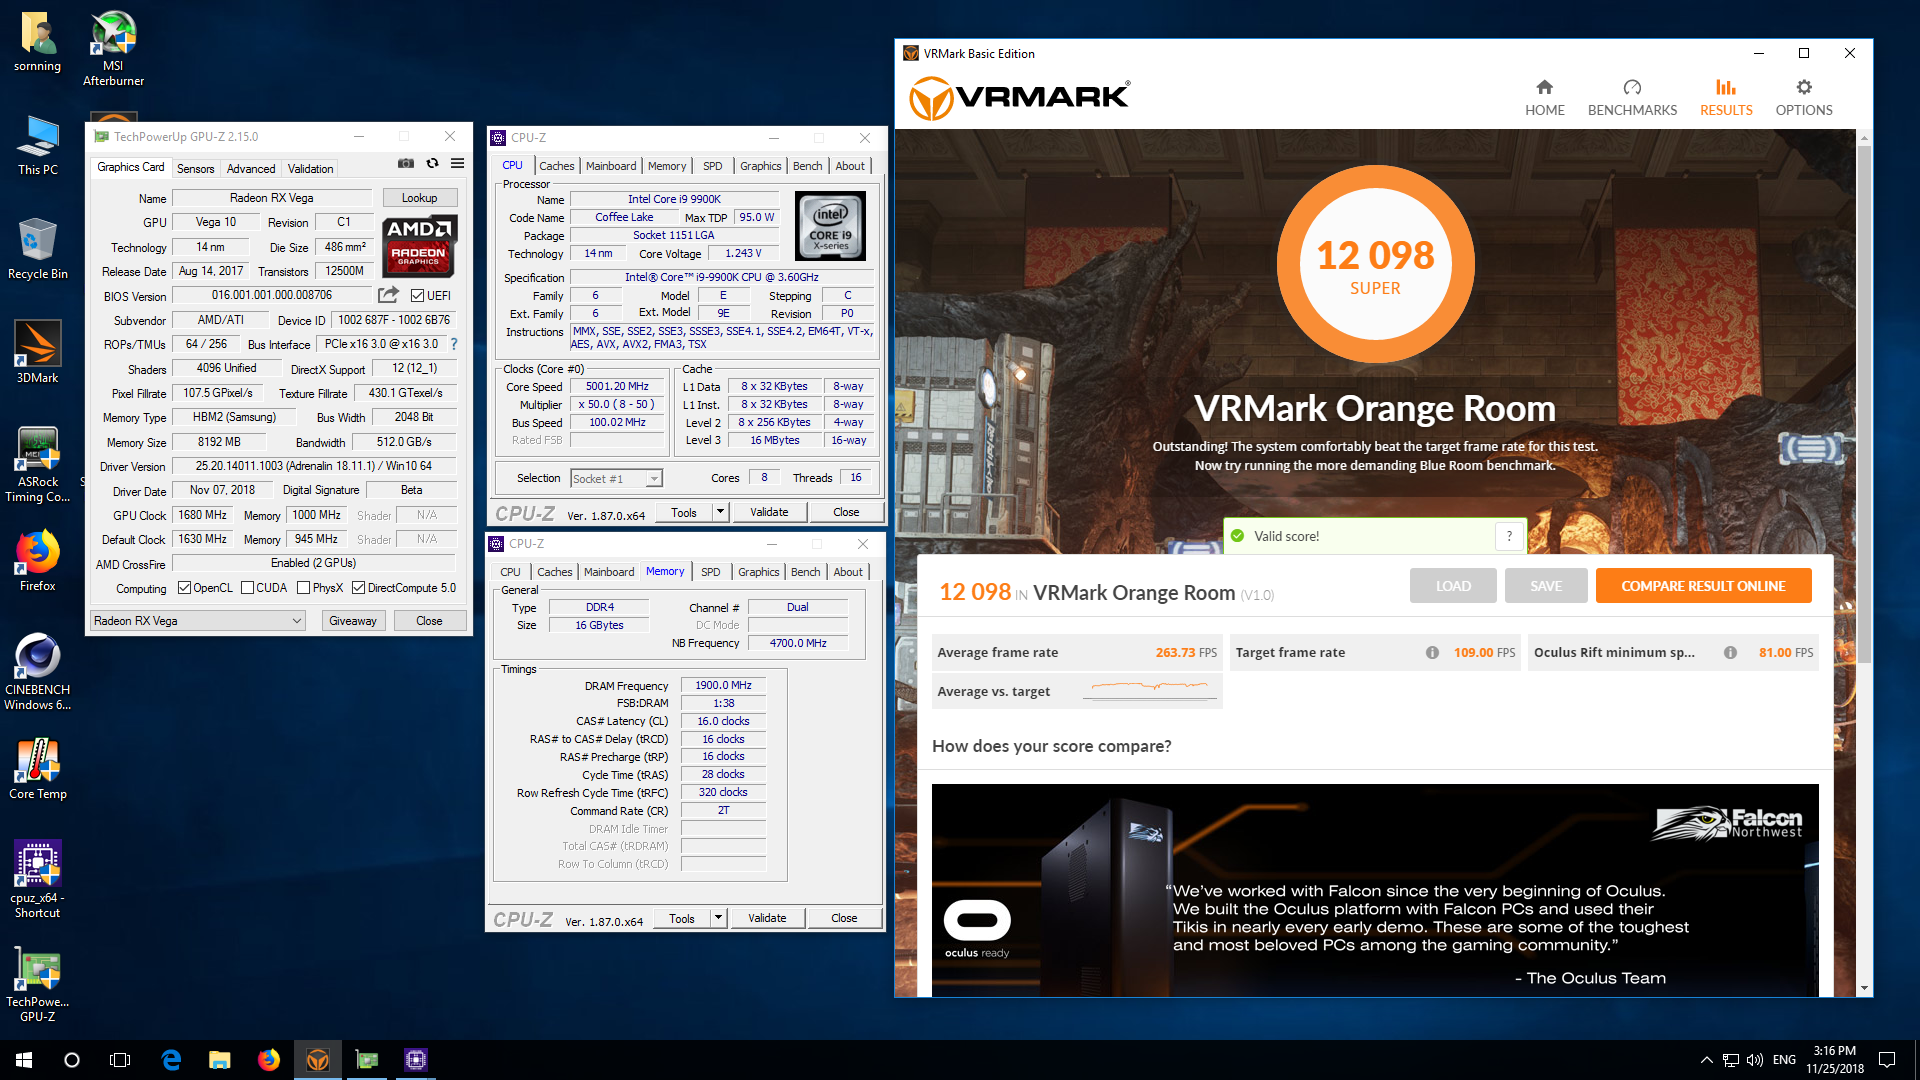Open 3DMark desktop icon
Screen dimensions: 1920x1080
pos(37,352)
